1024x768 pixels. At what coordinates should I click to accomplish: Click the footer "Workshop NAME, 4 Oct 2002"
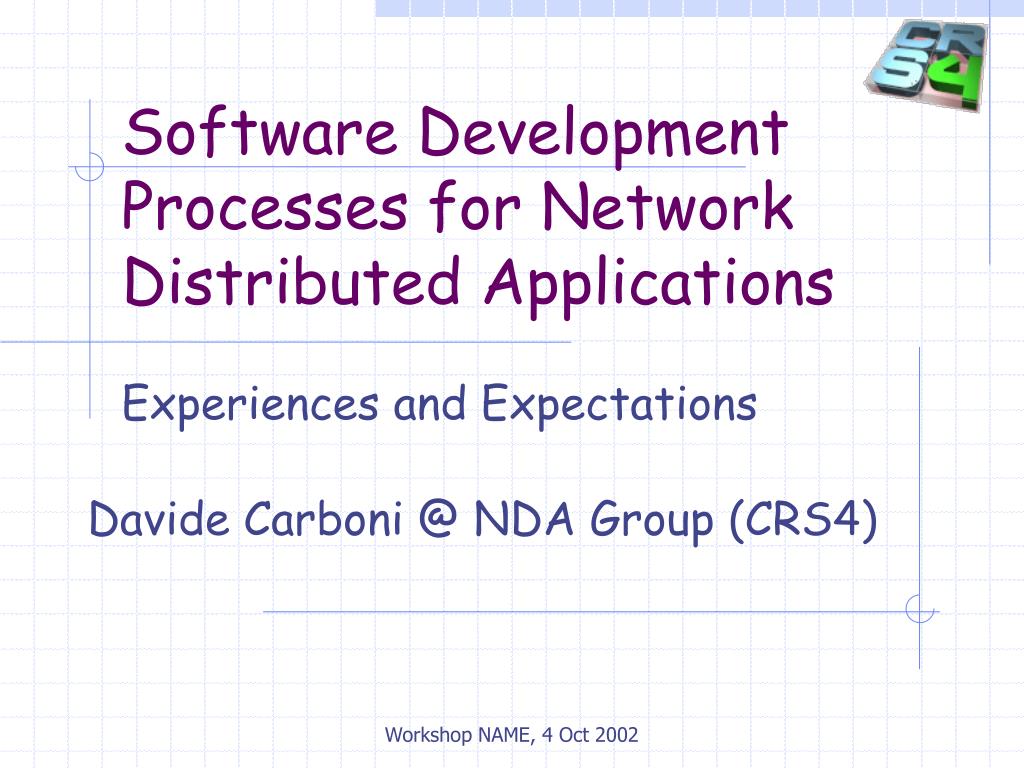coord(511,735)
